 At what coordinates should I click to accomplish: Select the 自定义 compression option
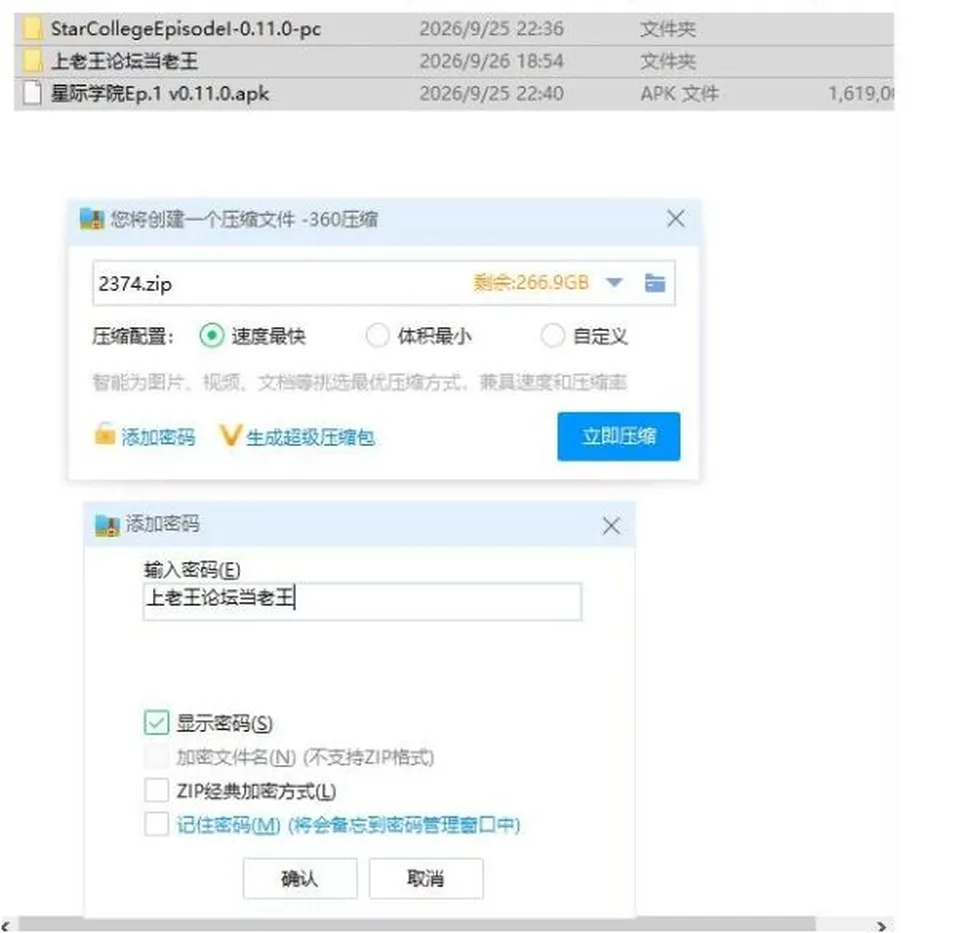click(x=552, y=335)
